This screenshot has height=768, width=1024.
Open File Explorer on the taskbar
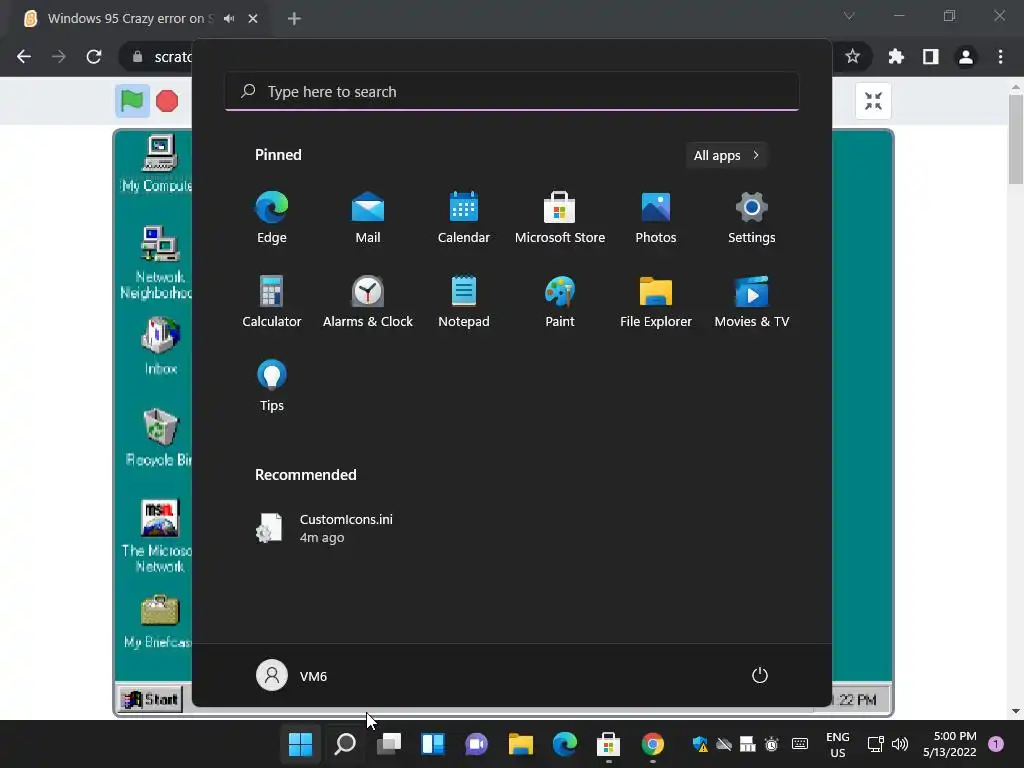point(521,744)
